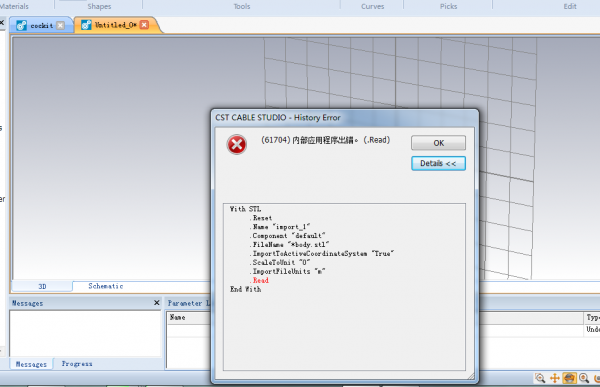Click the .Reset line in details

point(261,218)
